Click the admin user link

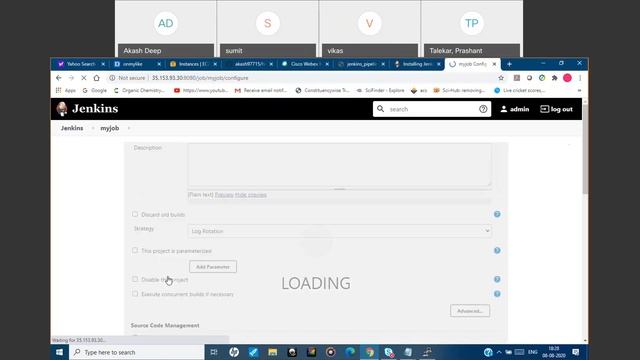point(514,109)
